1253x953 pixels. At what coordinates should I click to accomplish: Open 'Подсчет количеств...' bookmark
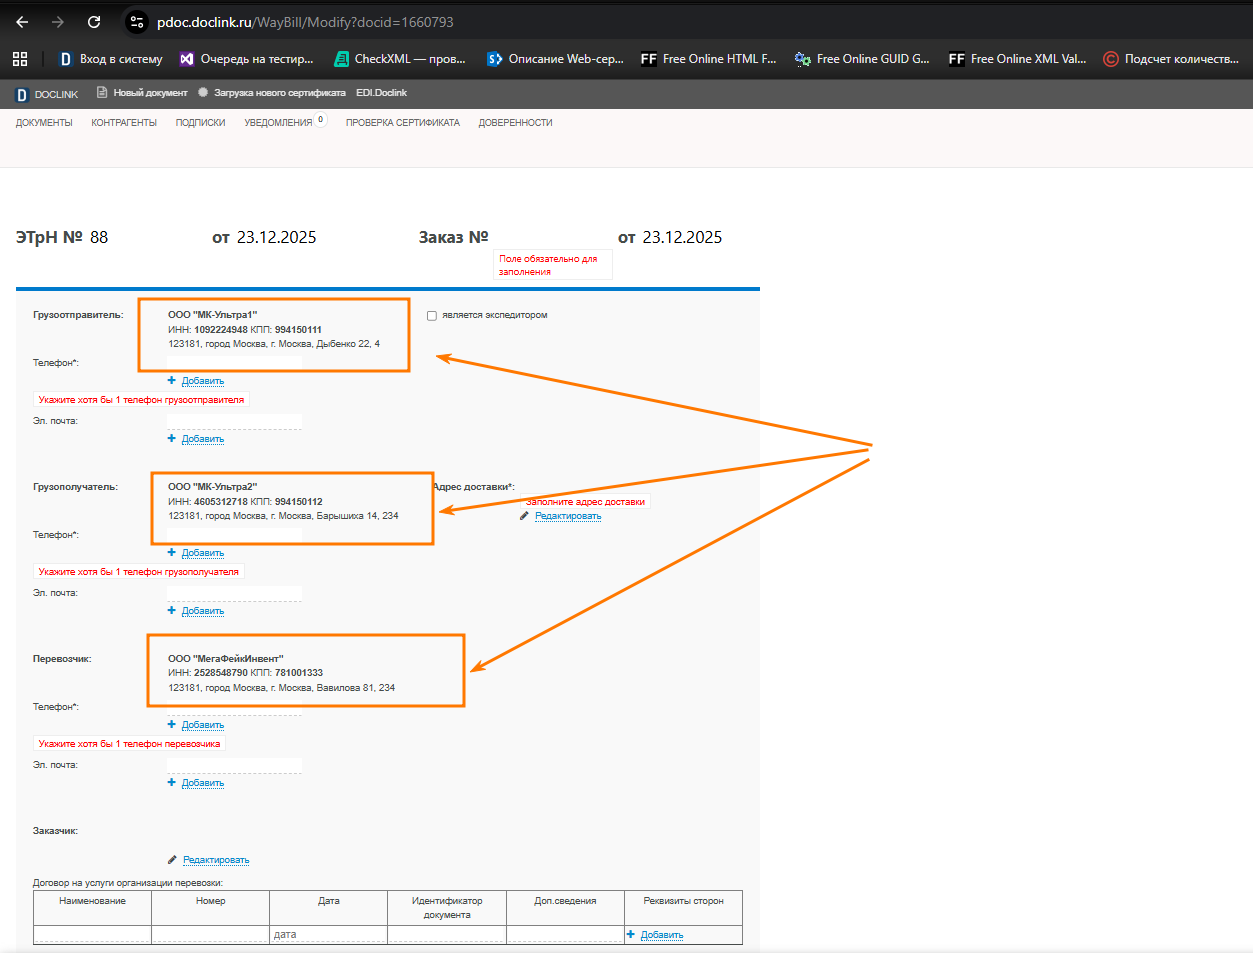pyautogui.click(x=1171, y=59)
